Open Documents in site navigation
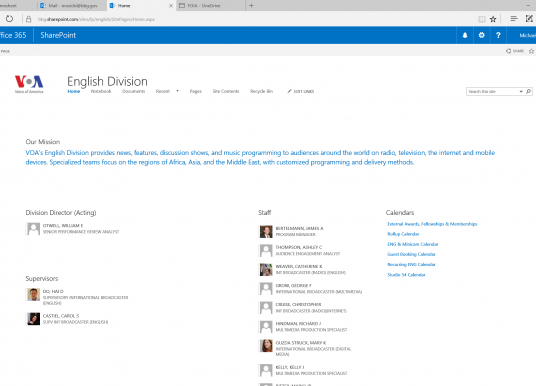 [x=134, y=91]
